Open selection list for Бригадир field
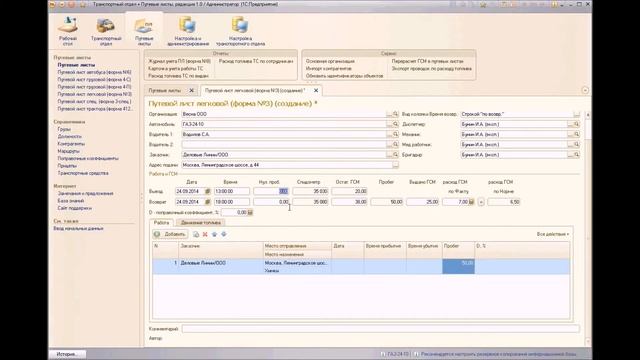The image size is (640, 360). click(570, 155)
